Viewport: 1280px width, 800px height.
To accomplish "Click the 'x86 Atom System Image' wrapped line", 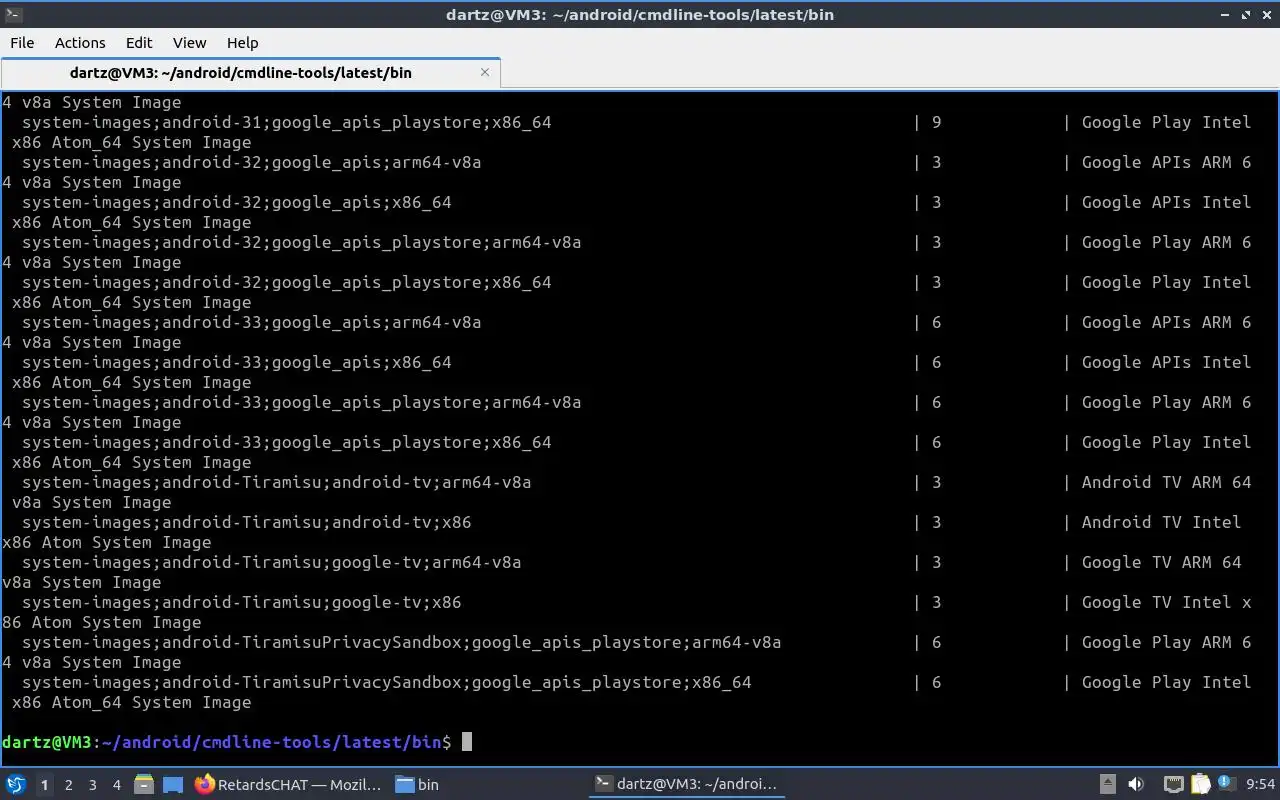I will click(106, 542).
